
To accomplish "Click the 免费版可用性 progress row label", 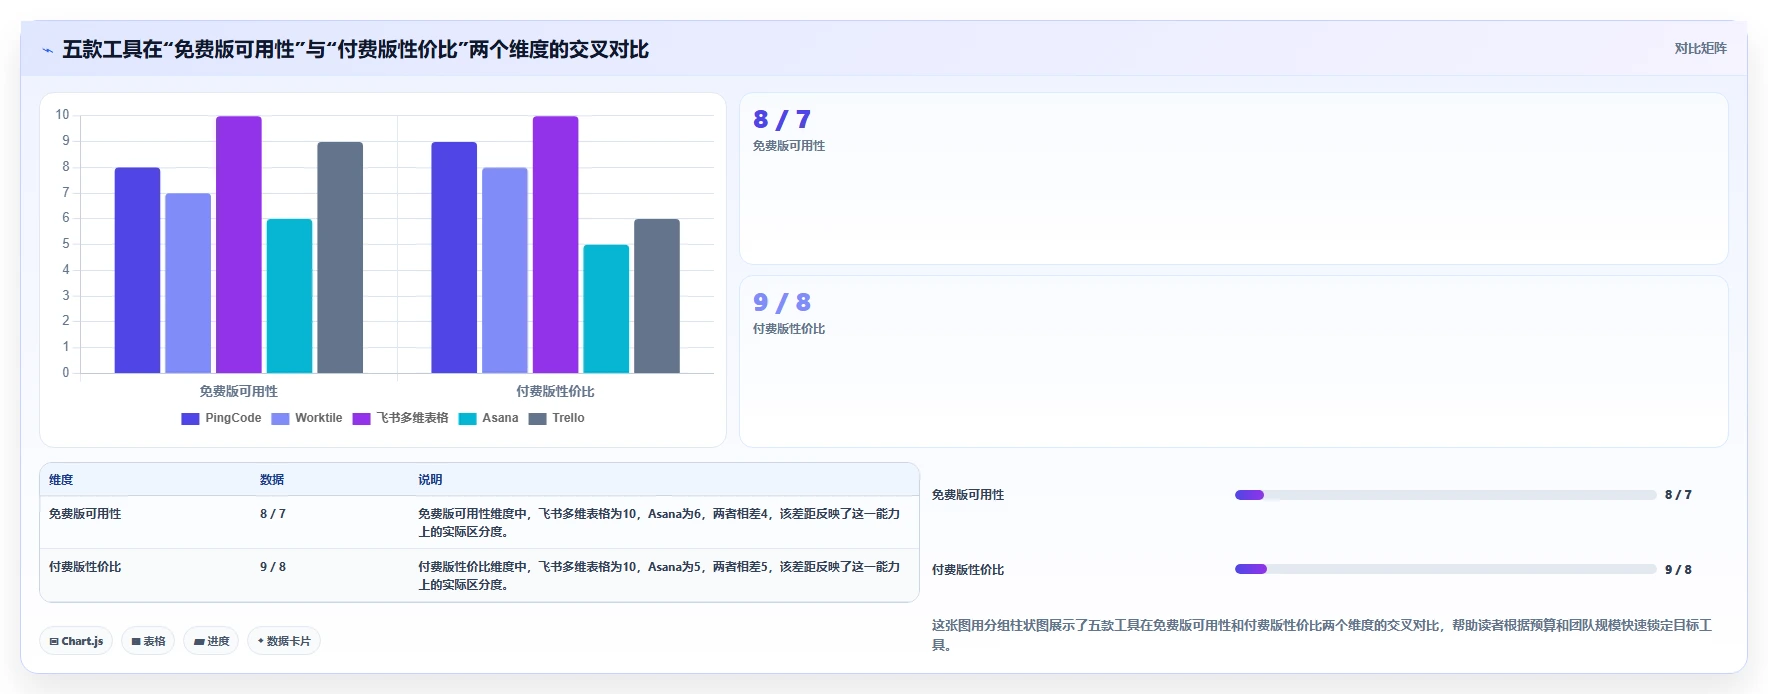I will [x=968, y=495].
